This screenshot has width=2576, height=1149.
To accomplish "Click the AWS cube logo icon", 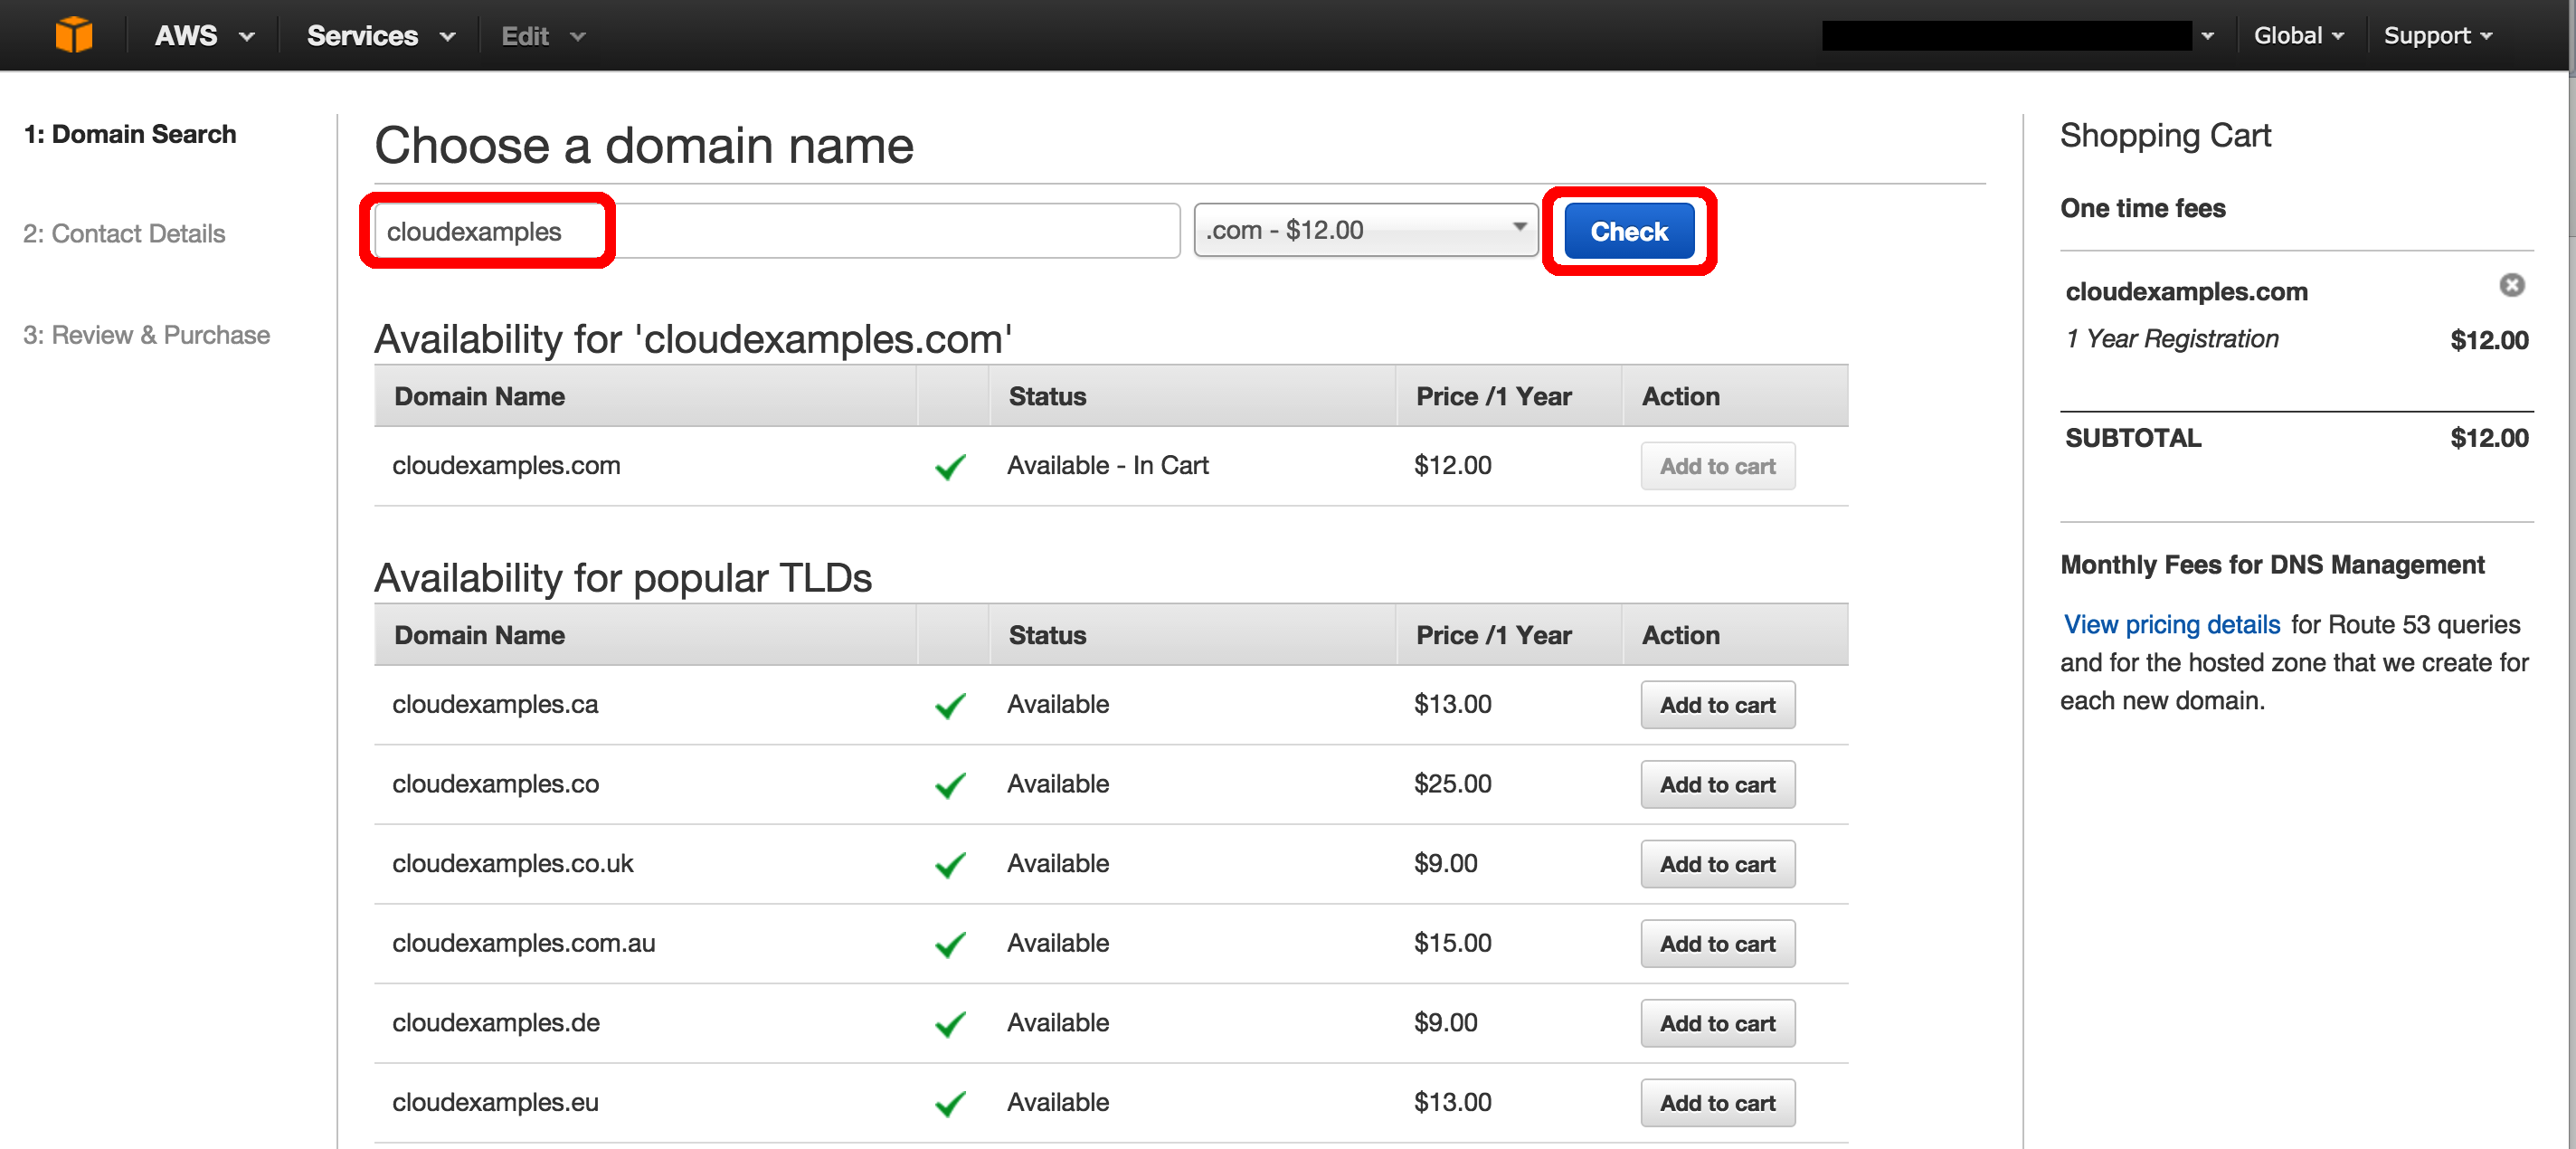I will tap(75, 34).
